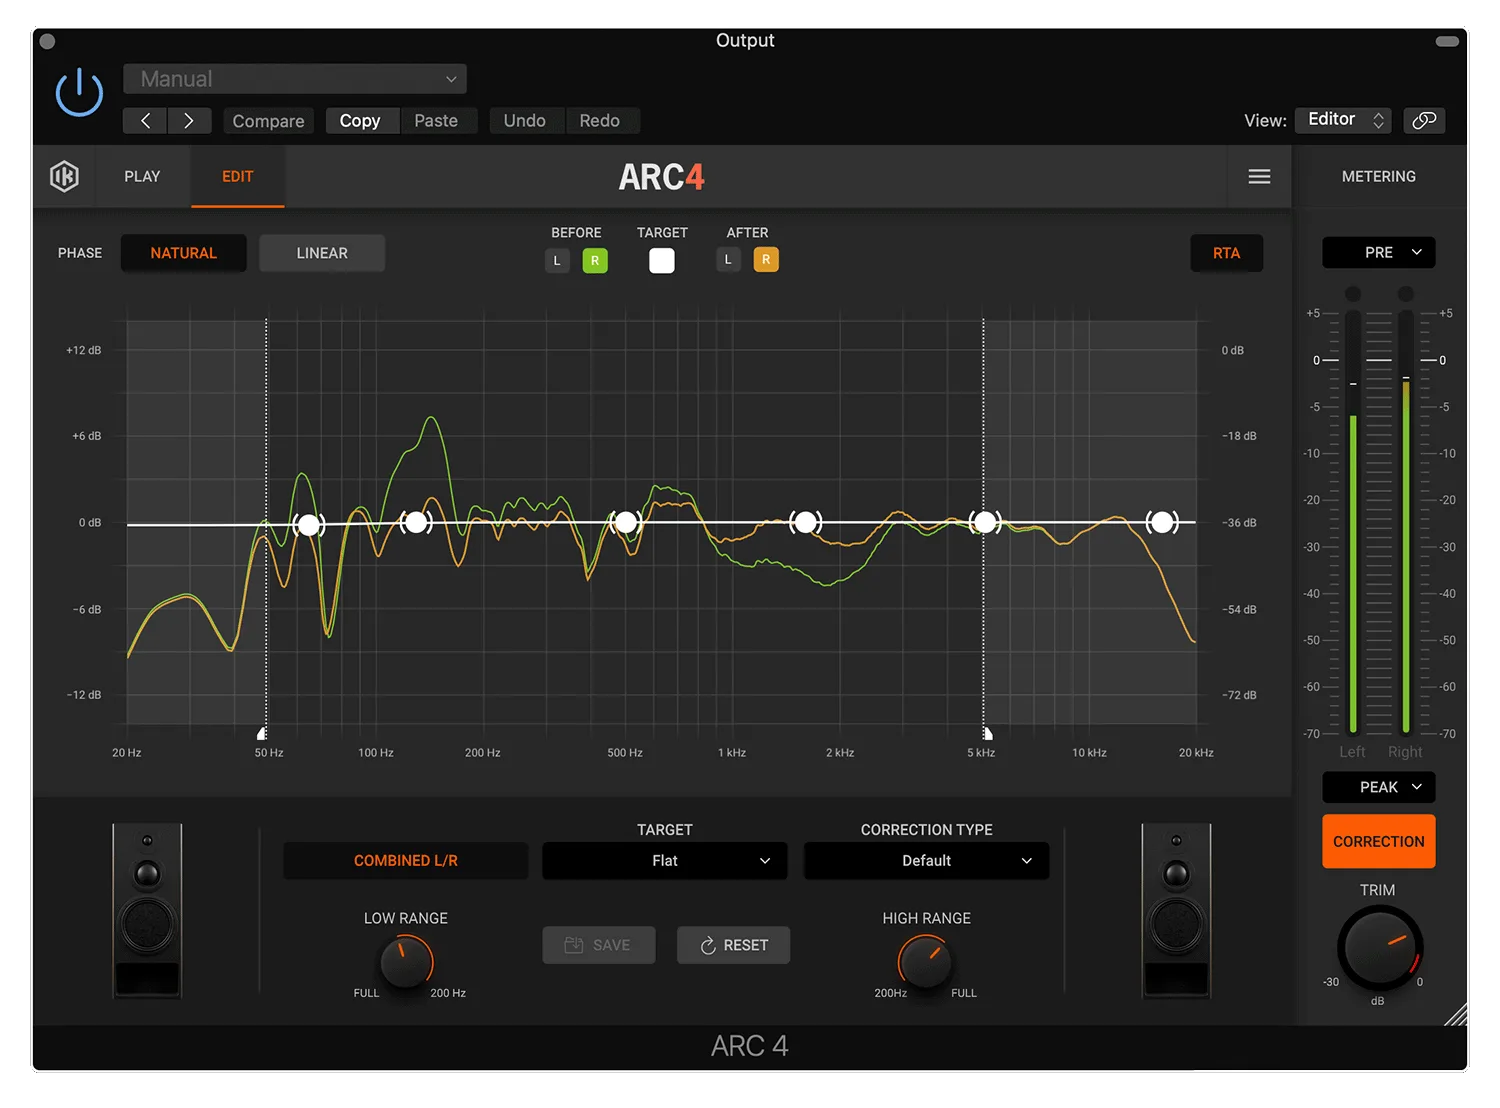1500x1108 pixels.
Task: Click the Reset button
Action: (734, 945)
